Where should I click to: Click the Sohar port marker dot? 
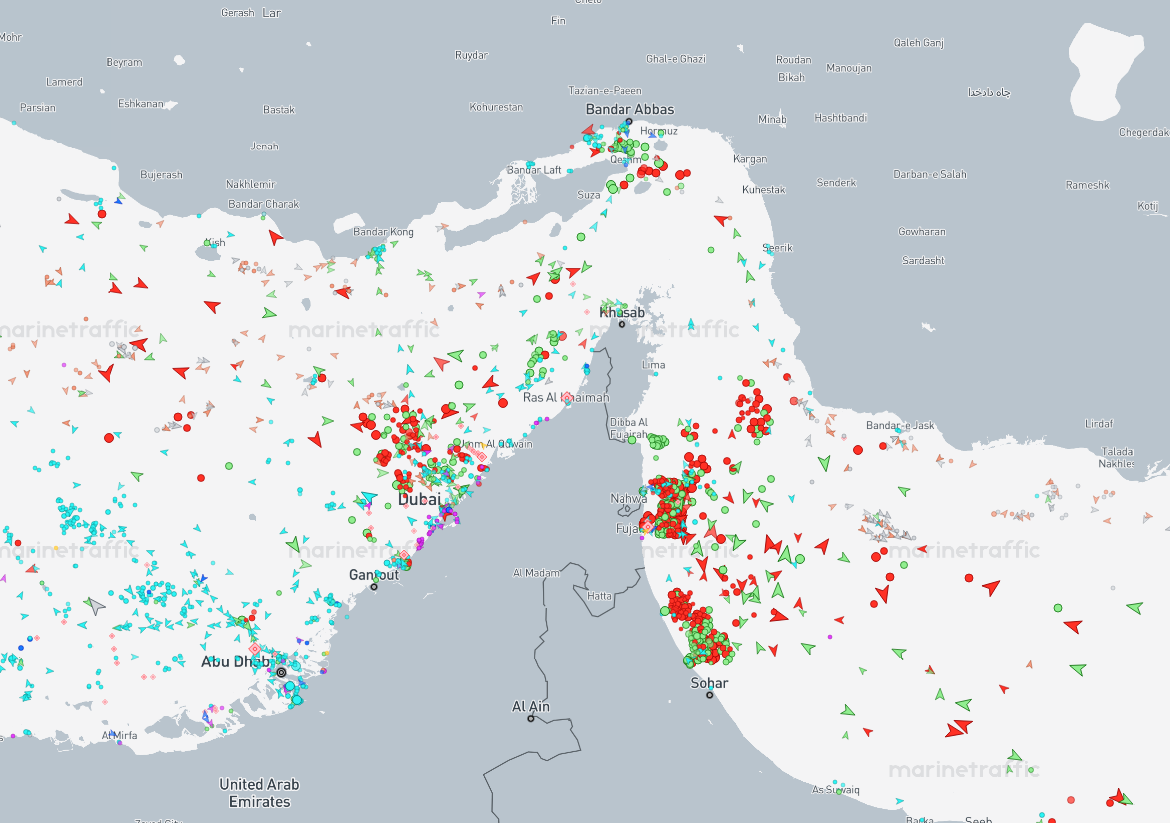710,695
